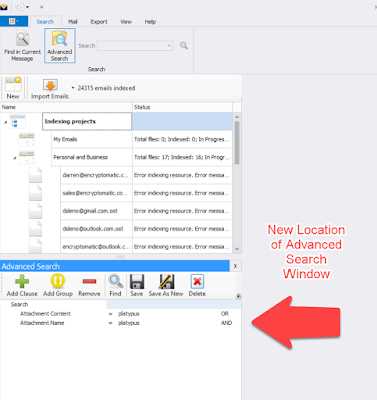Viewport: 377px width, 400px height.
Task: Click the AND operator on Attachment Name
Action: point(226,323)
